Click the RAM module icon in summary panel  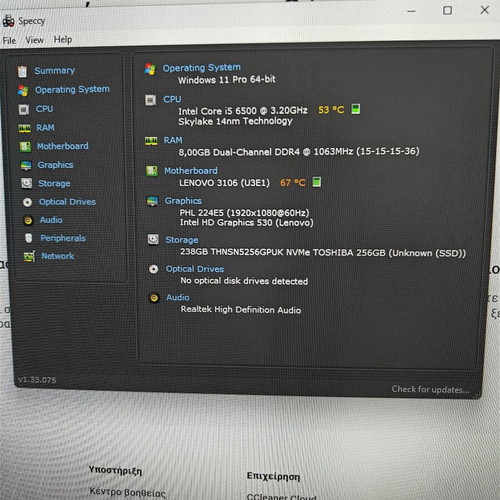pos(151,141)
